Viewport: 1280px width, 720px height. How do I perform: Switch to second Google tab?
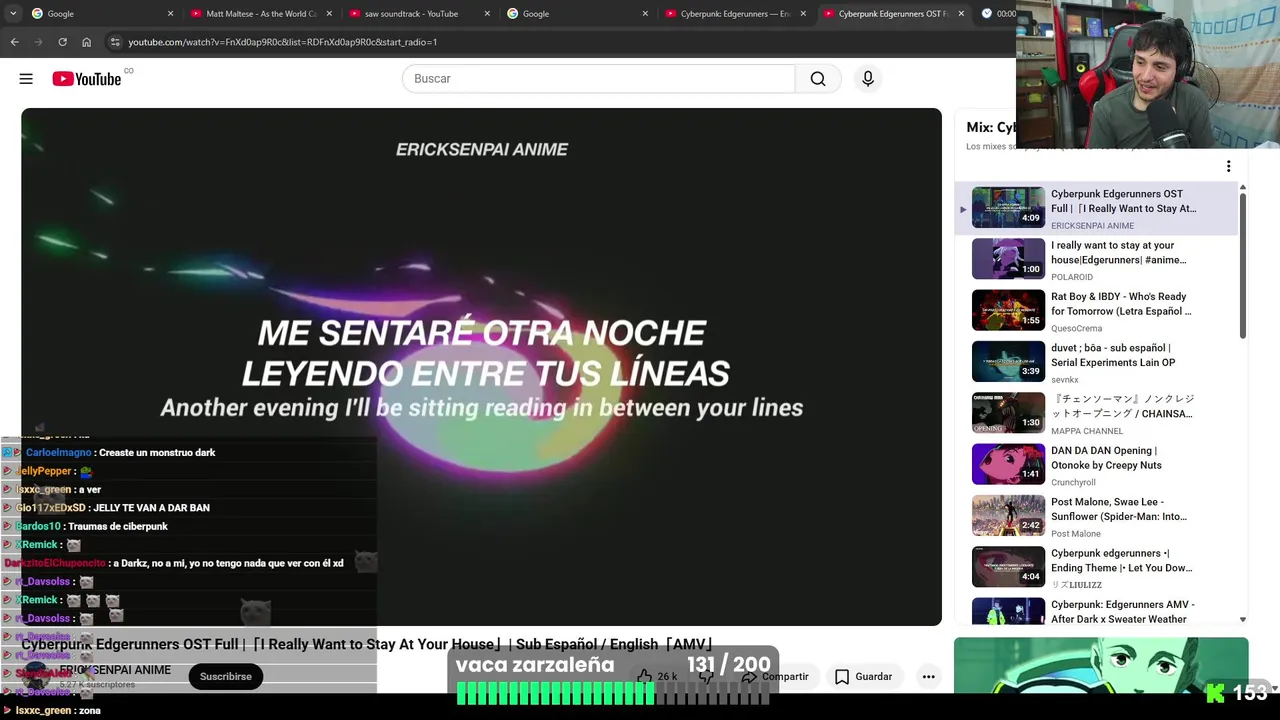click(576, 14)
